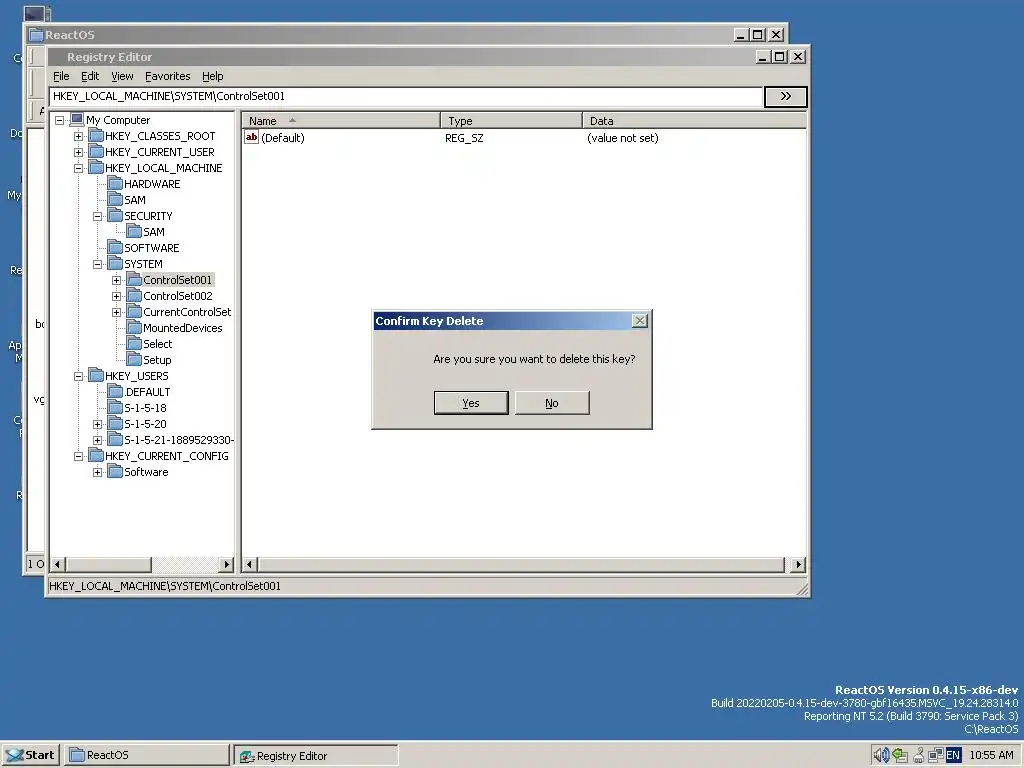Expand HKEY_CURRENT_USER node
The width and height of the screenshot is (1024, 768).
(x=78, y=152)
